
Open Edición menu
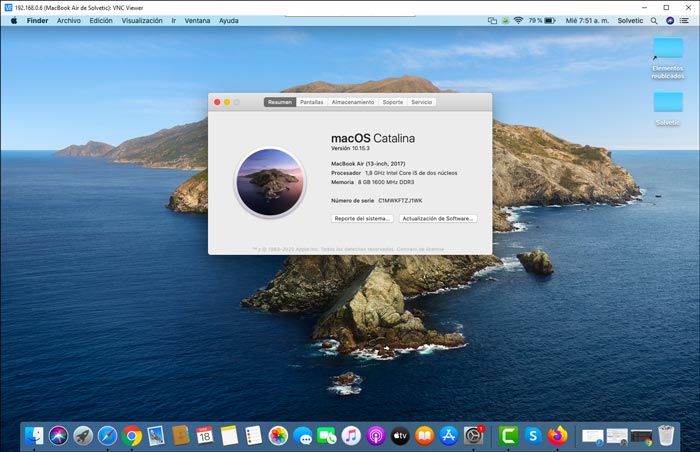pos(101,21)
